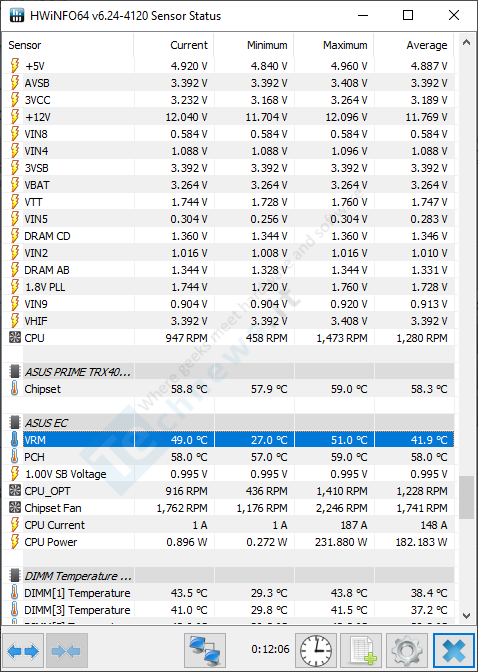Select the Maximum column header
The width and height of the screenshot is (478, 672).
[334, 45]
